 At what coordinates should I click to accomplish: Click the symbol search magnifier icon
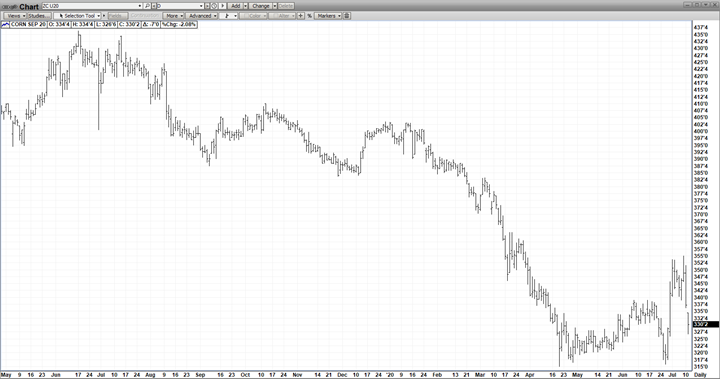pos(147,6)
